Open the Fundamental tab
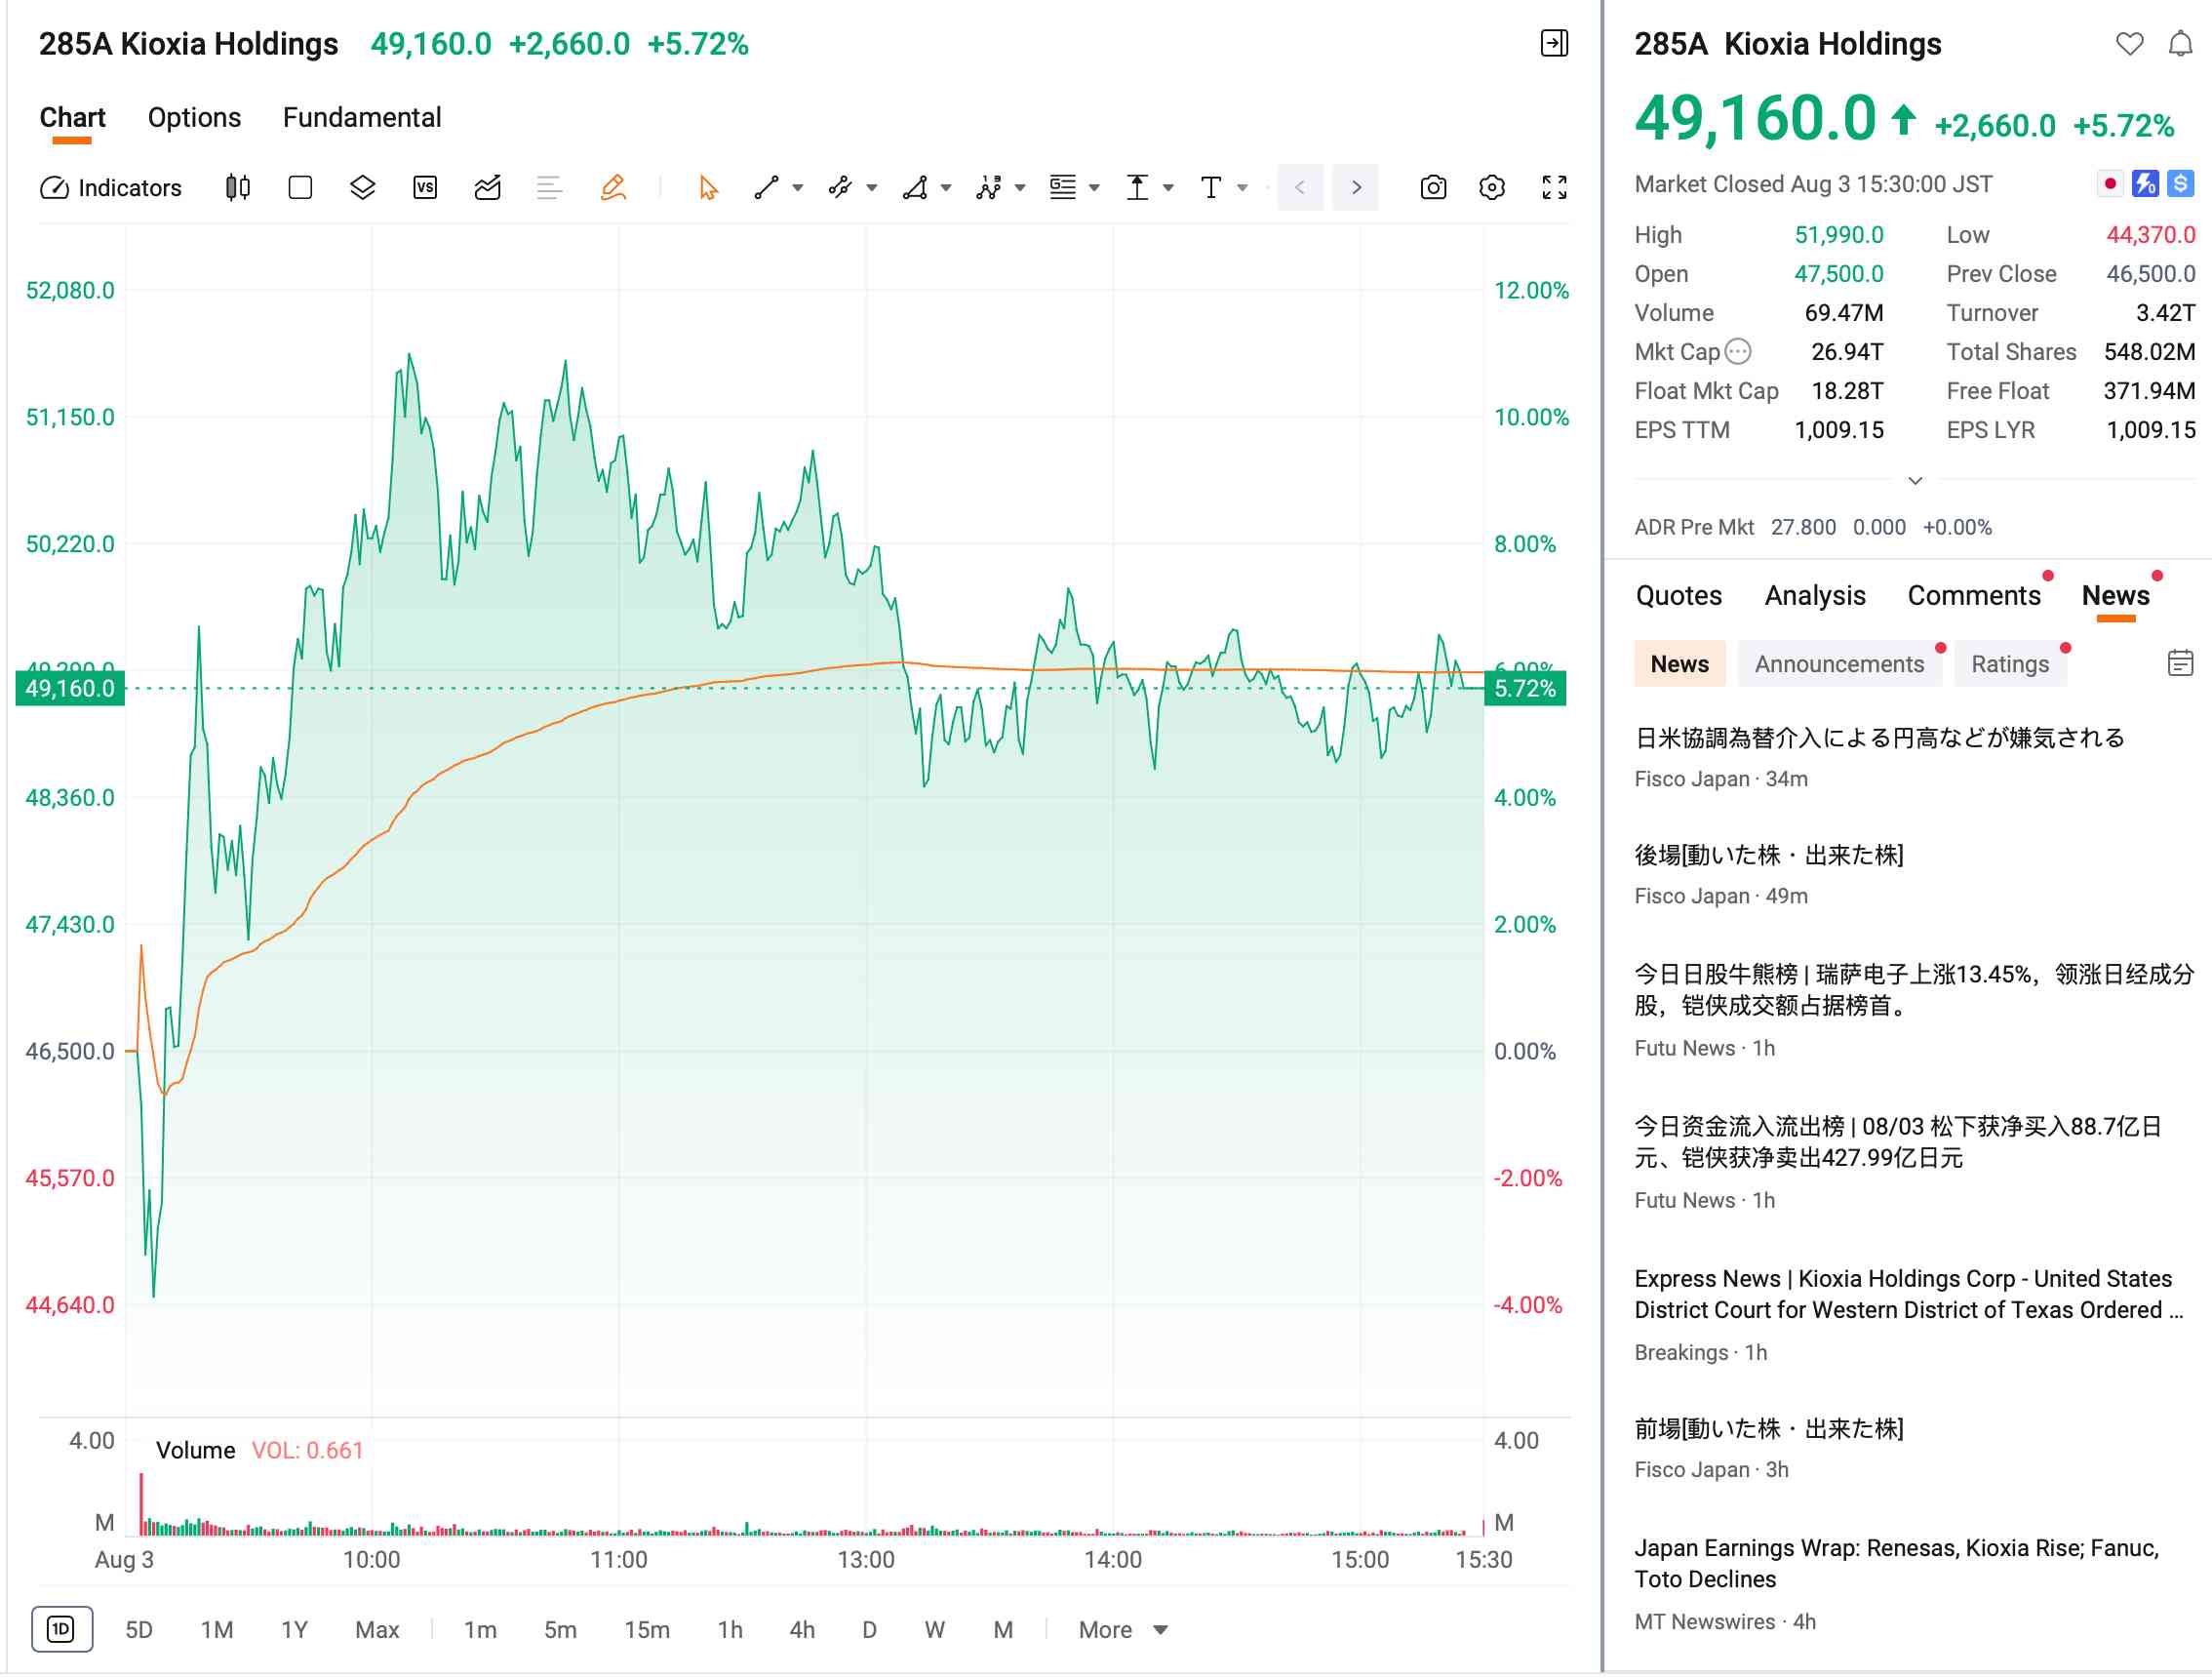2212x1678 pixels. coord(362,118)
